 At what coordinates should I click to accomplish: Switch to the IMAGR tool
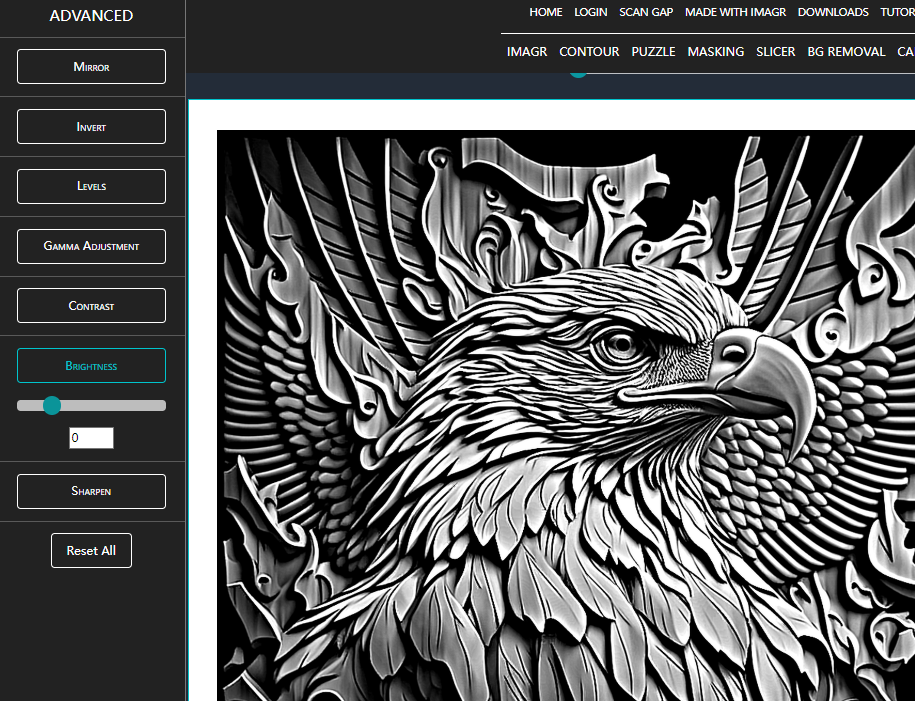(x=527, y=52)
